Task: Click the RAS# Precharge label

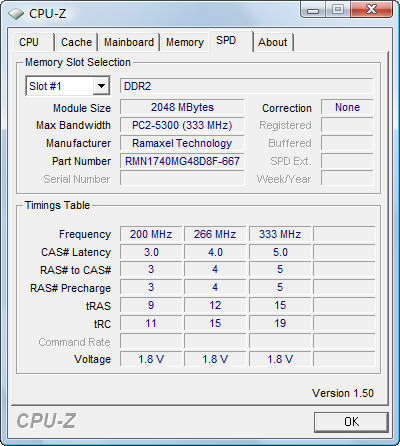Action: [x=70, y=288]
